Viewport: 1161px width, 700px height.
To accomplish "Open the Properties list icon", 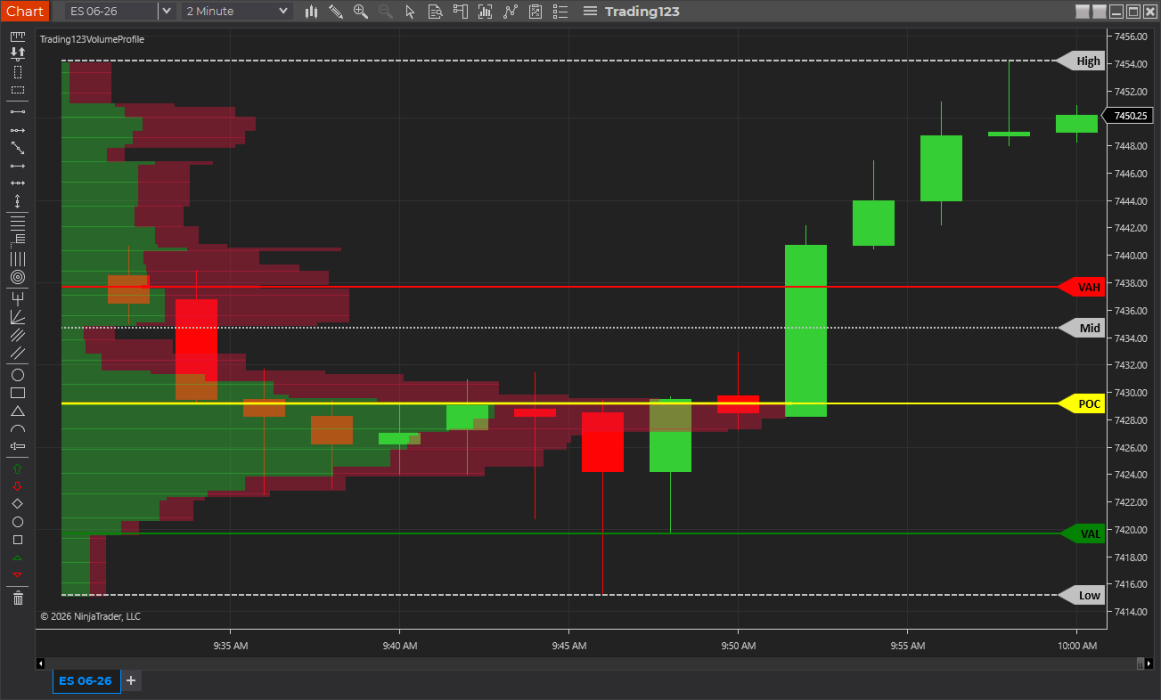I will pos(561,11).
